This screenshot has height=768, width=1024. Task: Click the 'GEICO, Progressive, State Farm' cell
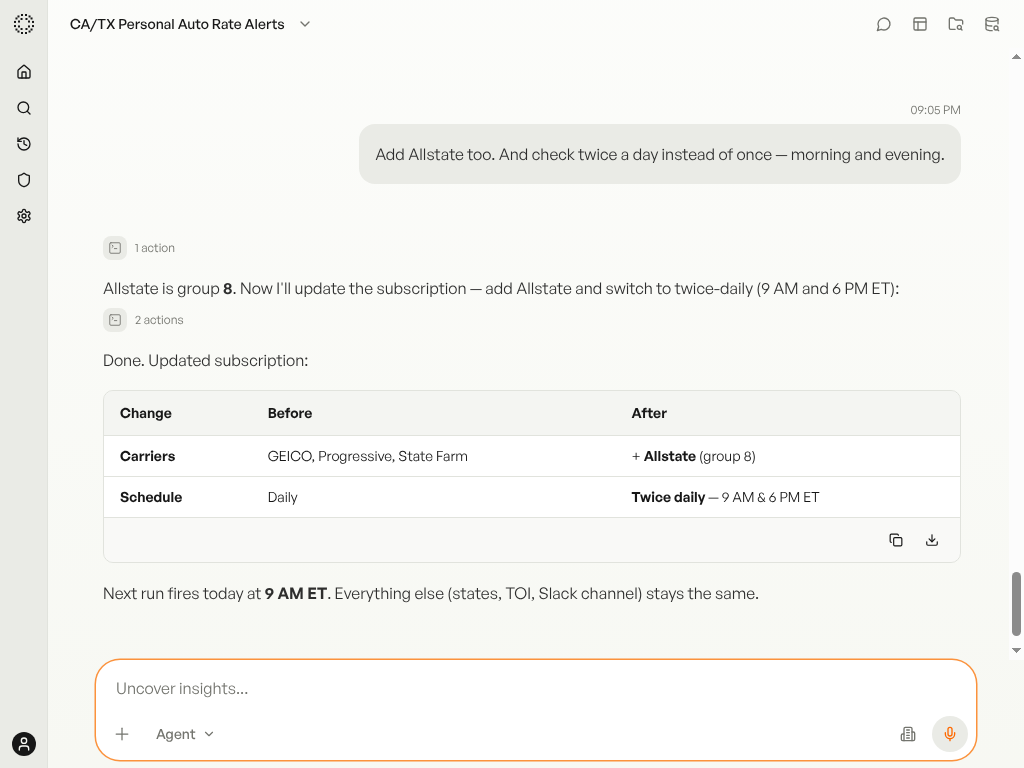click(x=368, y=456)
